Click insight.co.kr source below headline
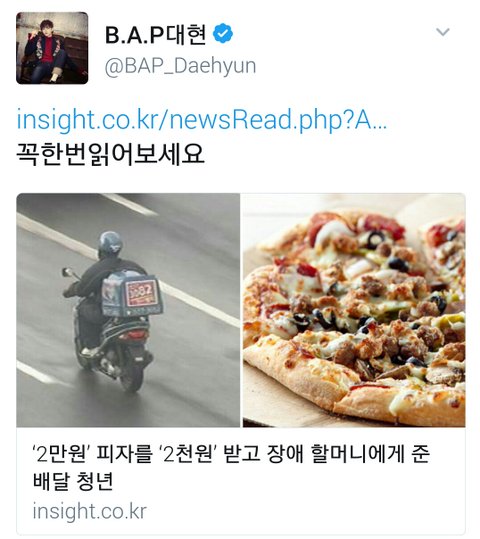 (x=90, y=511)
